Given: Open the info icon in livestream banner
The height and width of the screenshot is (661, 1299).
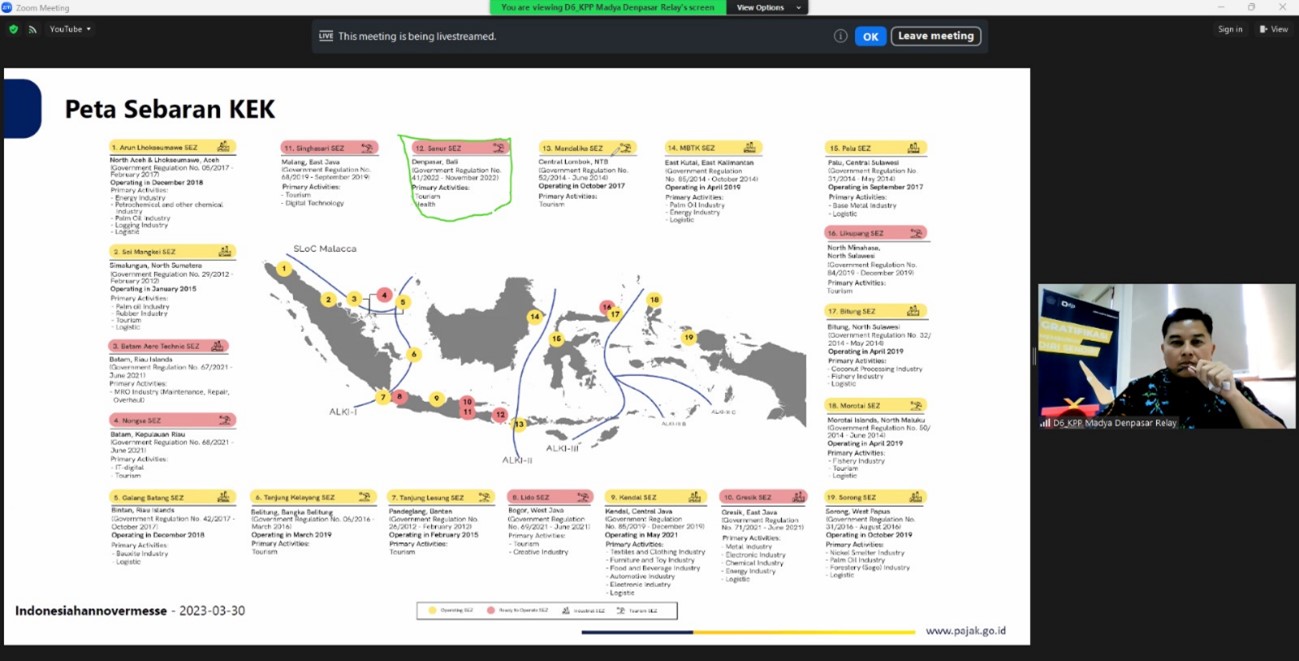Looking at the screenshot, I should [x=840, y=36].
